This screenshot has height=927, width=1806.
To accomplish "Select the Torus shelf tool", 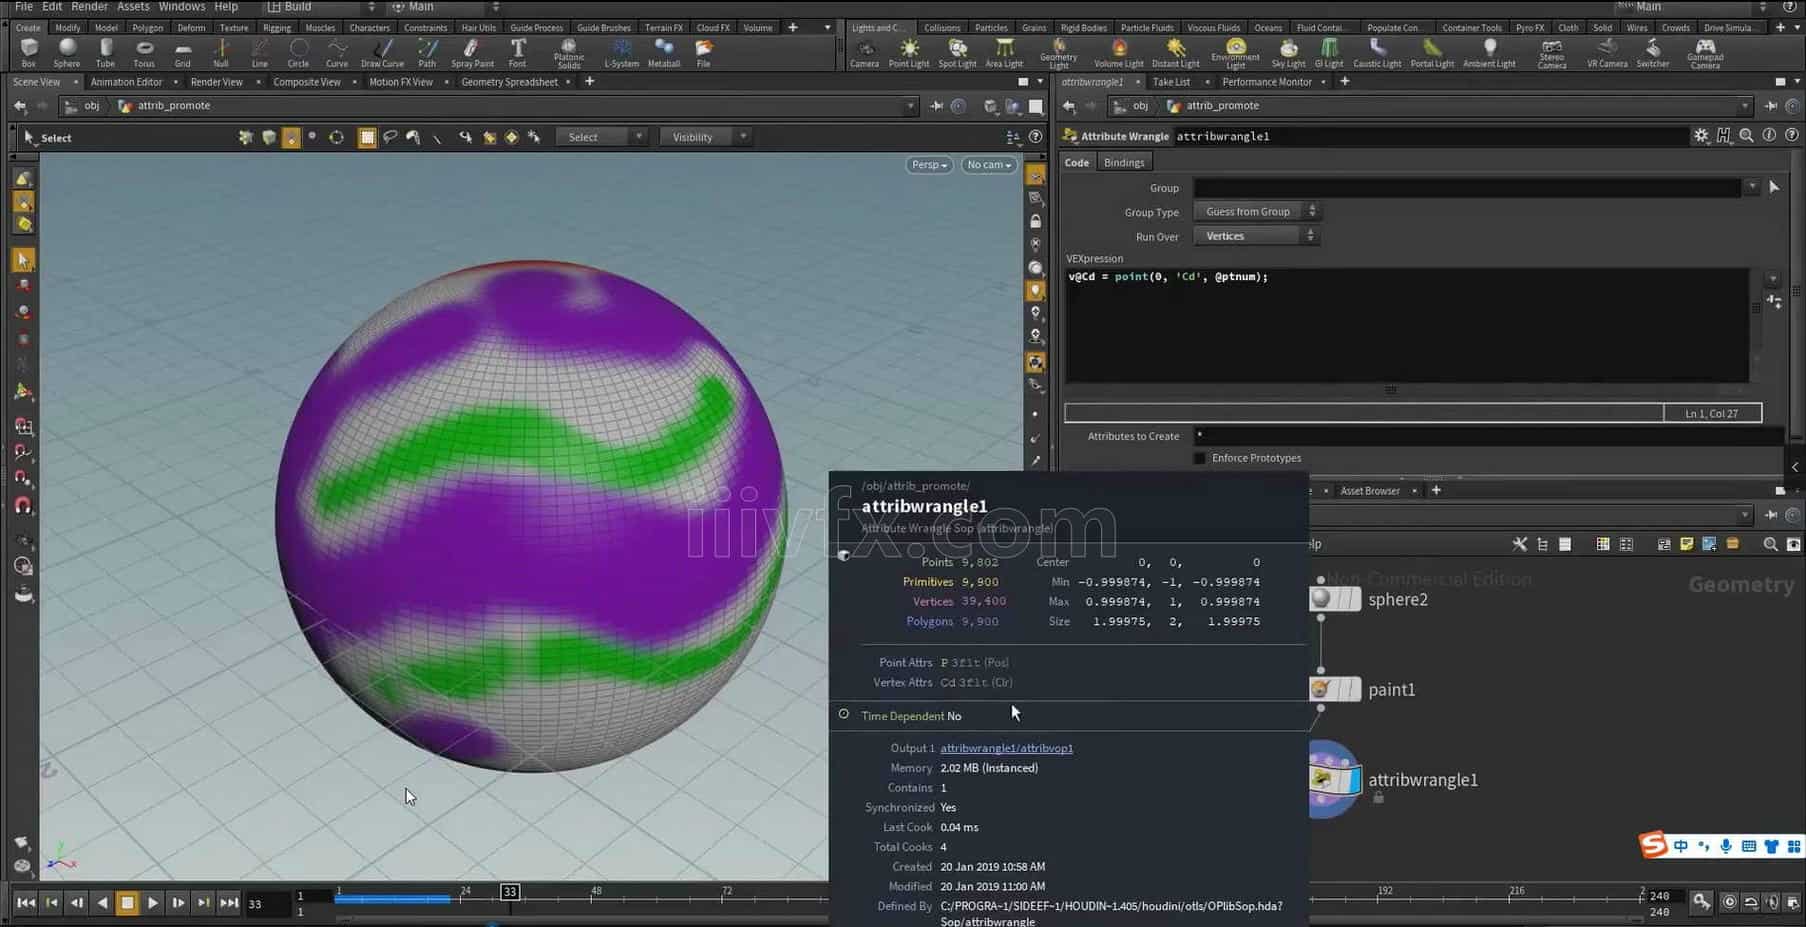I will tap(144, 53).
